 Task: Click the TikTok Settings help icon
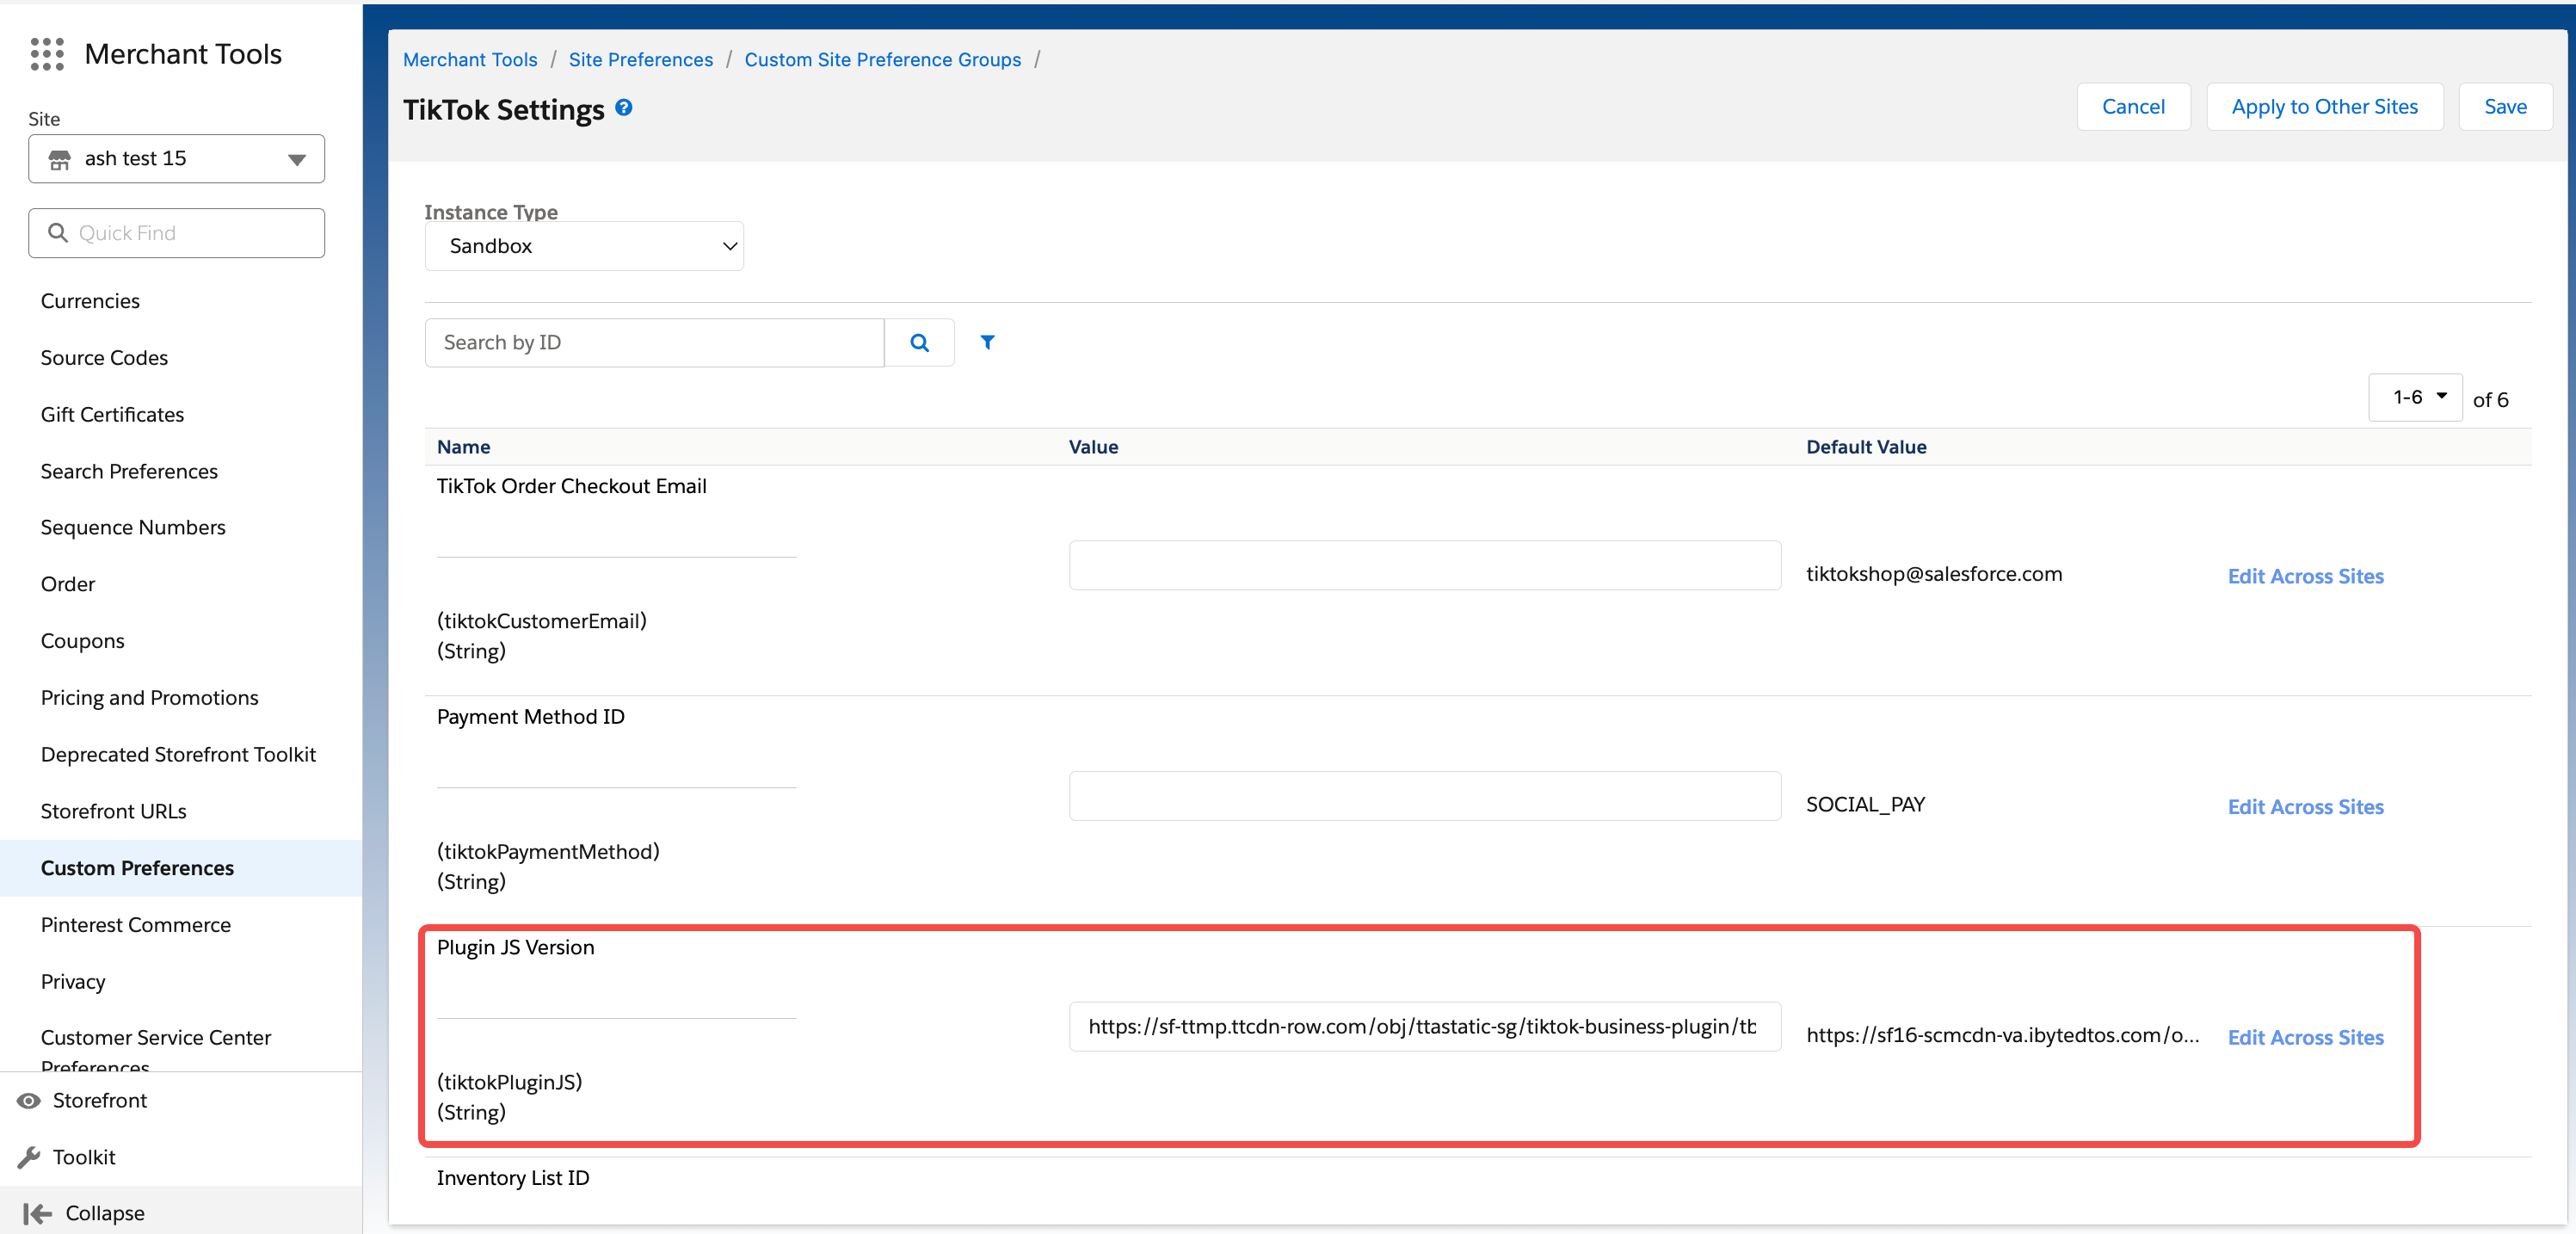coord(624,108)
